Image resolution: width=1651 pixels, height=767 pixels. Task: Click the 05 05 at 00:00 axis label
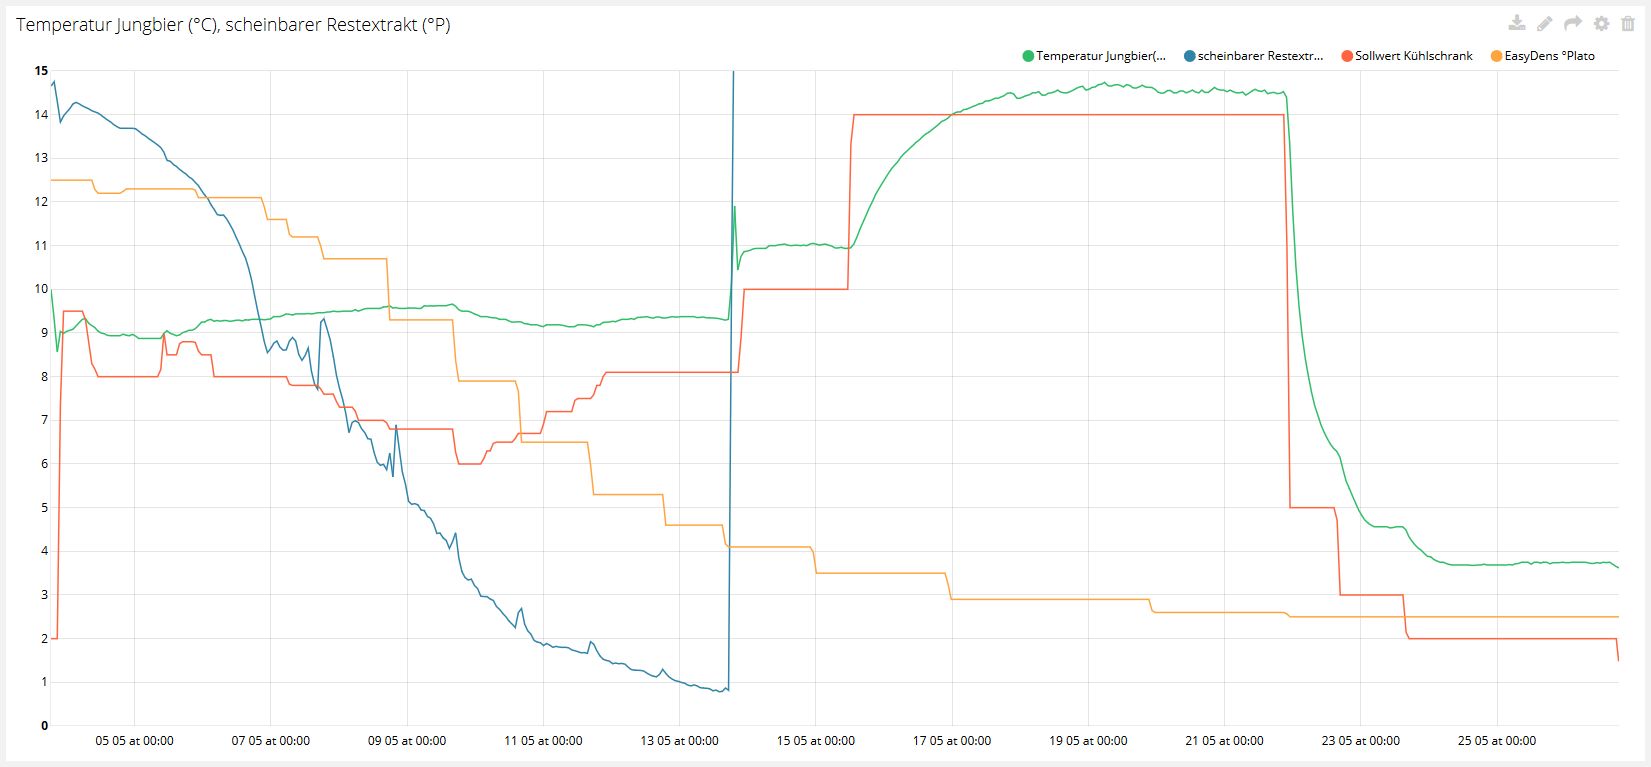pyautogui.click(x=134, y=741)
